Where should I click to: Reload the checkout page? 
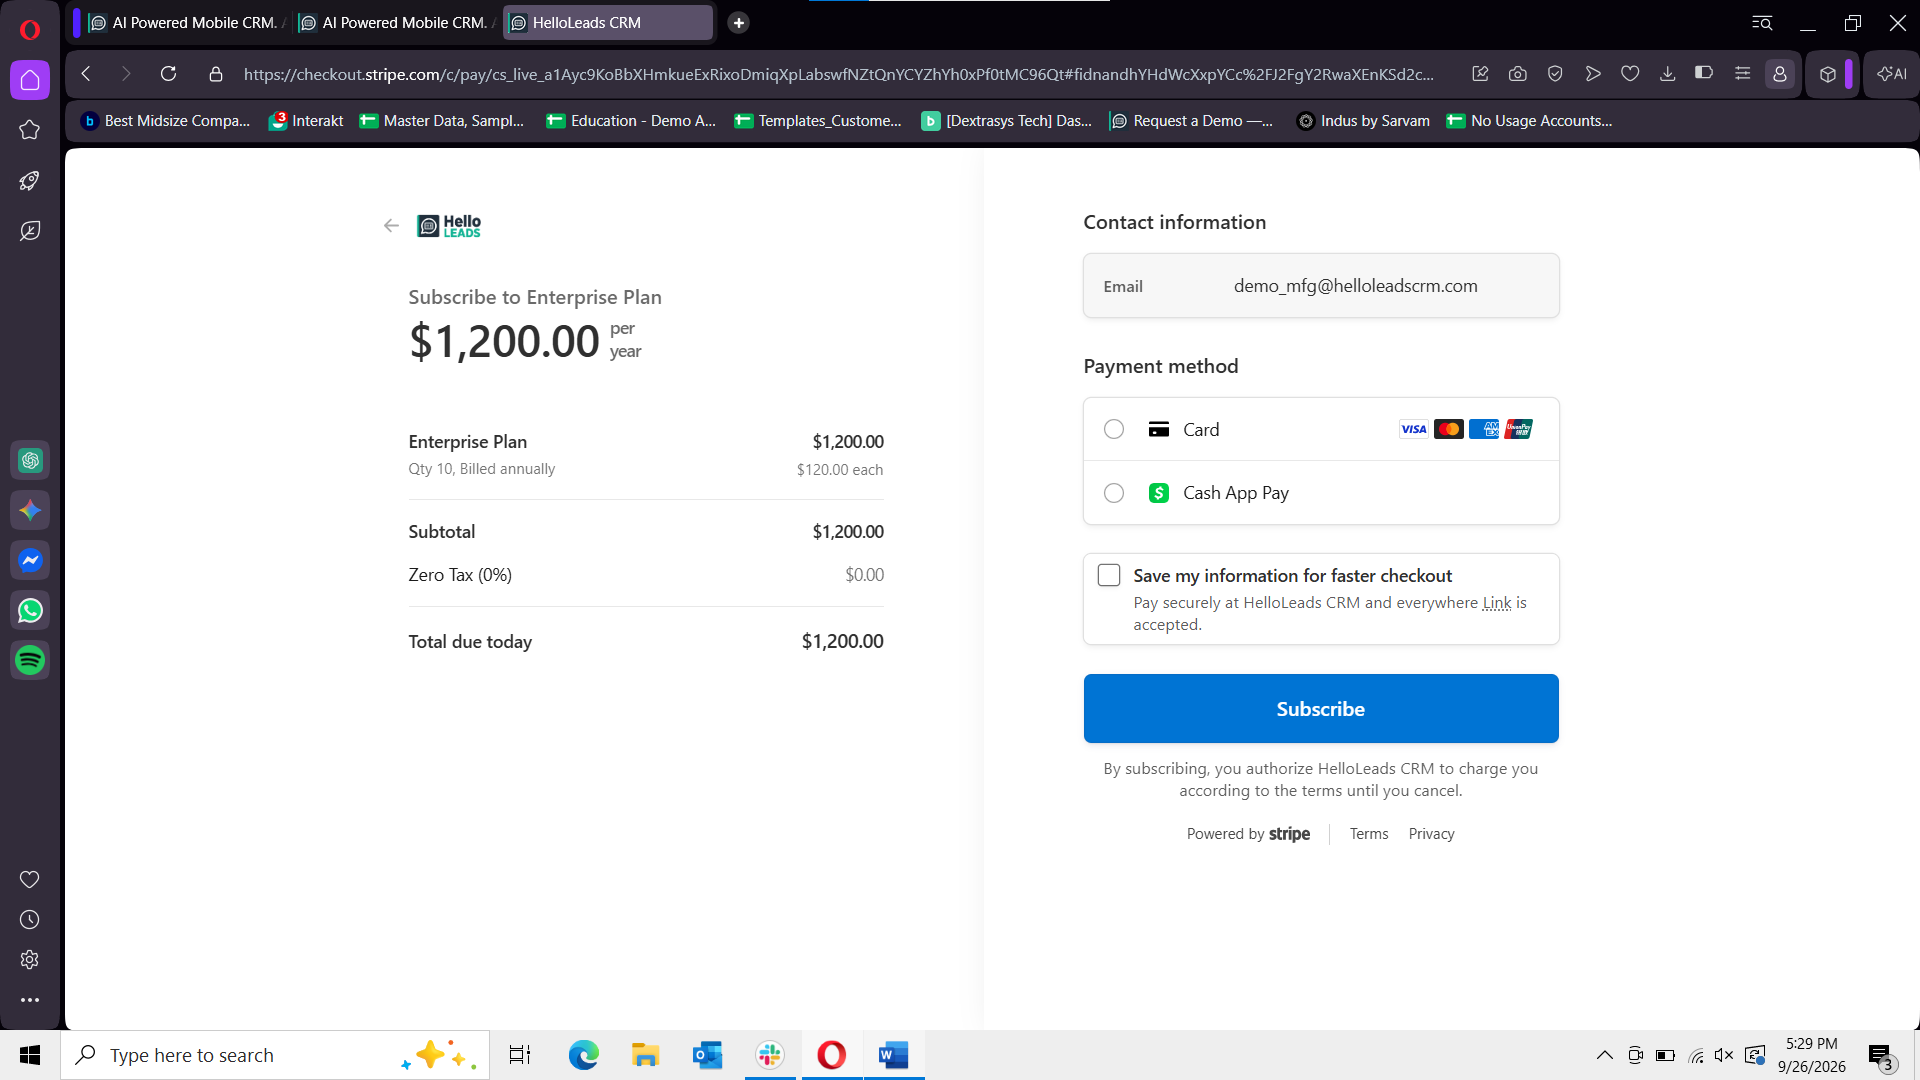click(x=168, y=74)
